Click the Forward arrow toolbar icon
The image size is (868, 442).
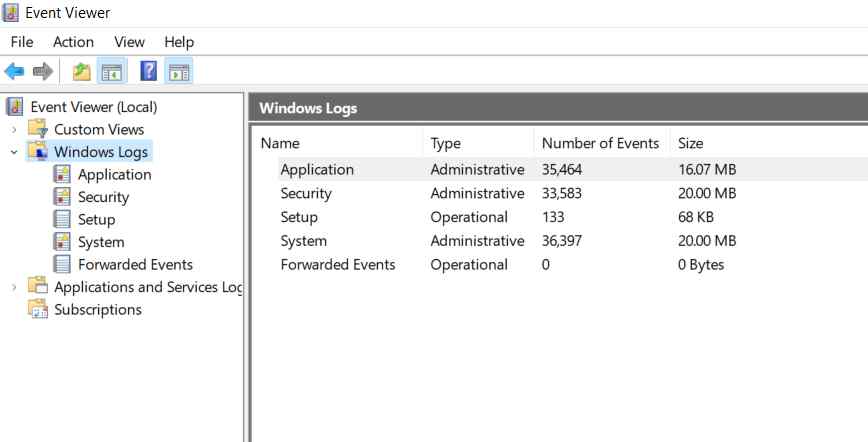[x=43, y=71]
